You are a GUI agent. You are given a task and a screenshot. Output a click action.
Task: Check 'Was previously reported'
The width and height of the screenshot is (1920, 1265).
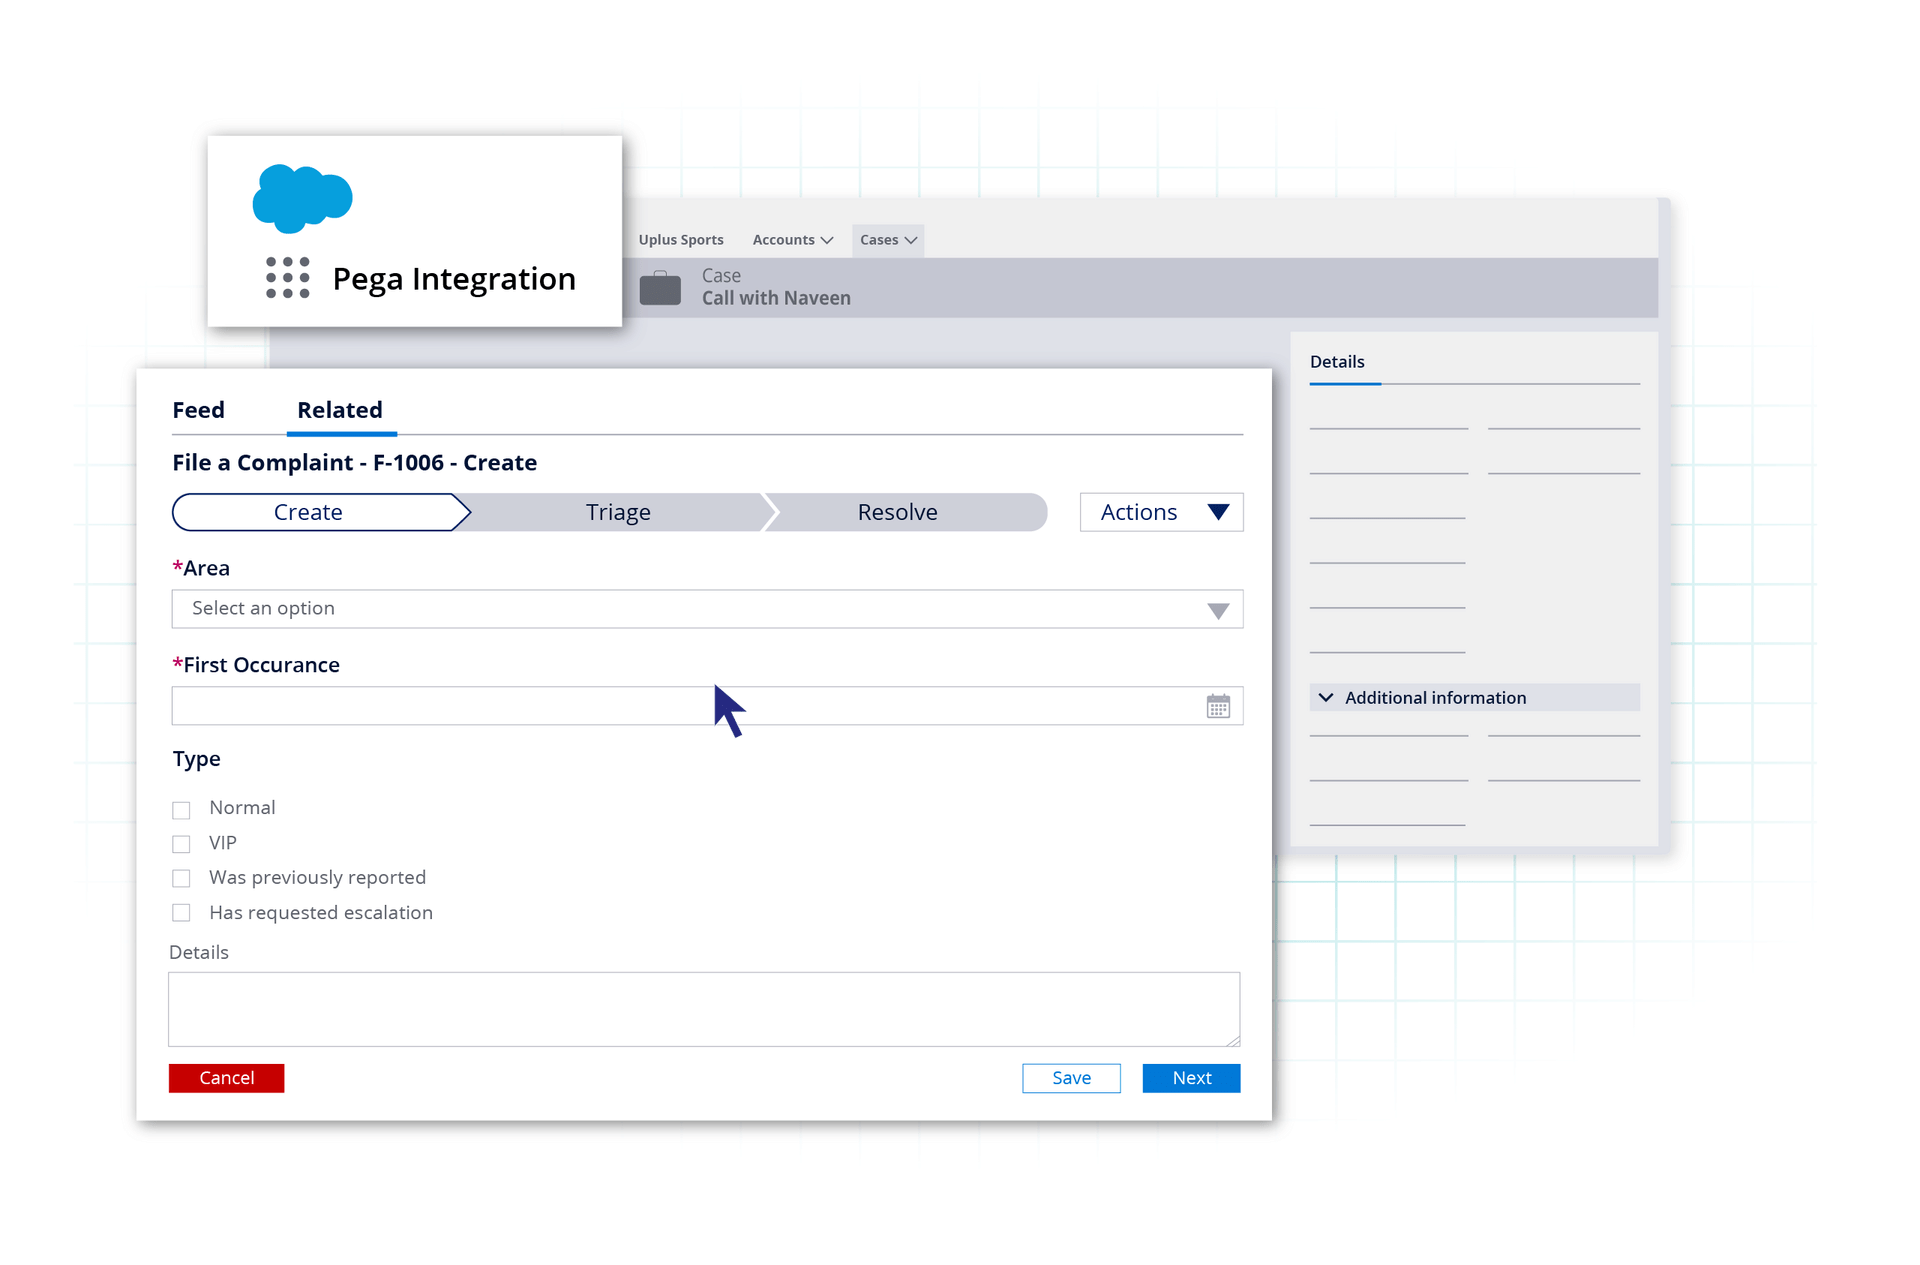(181, 878)
